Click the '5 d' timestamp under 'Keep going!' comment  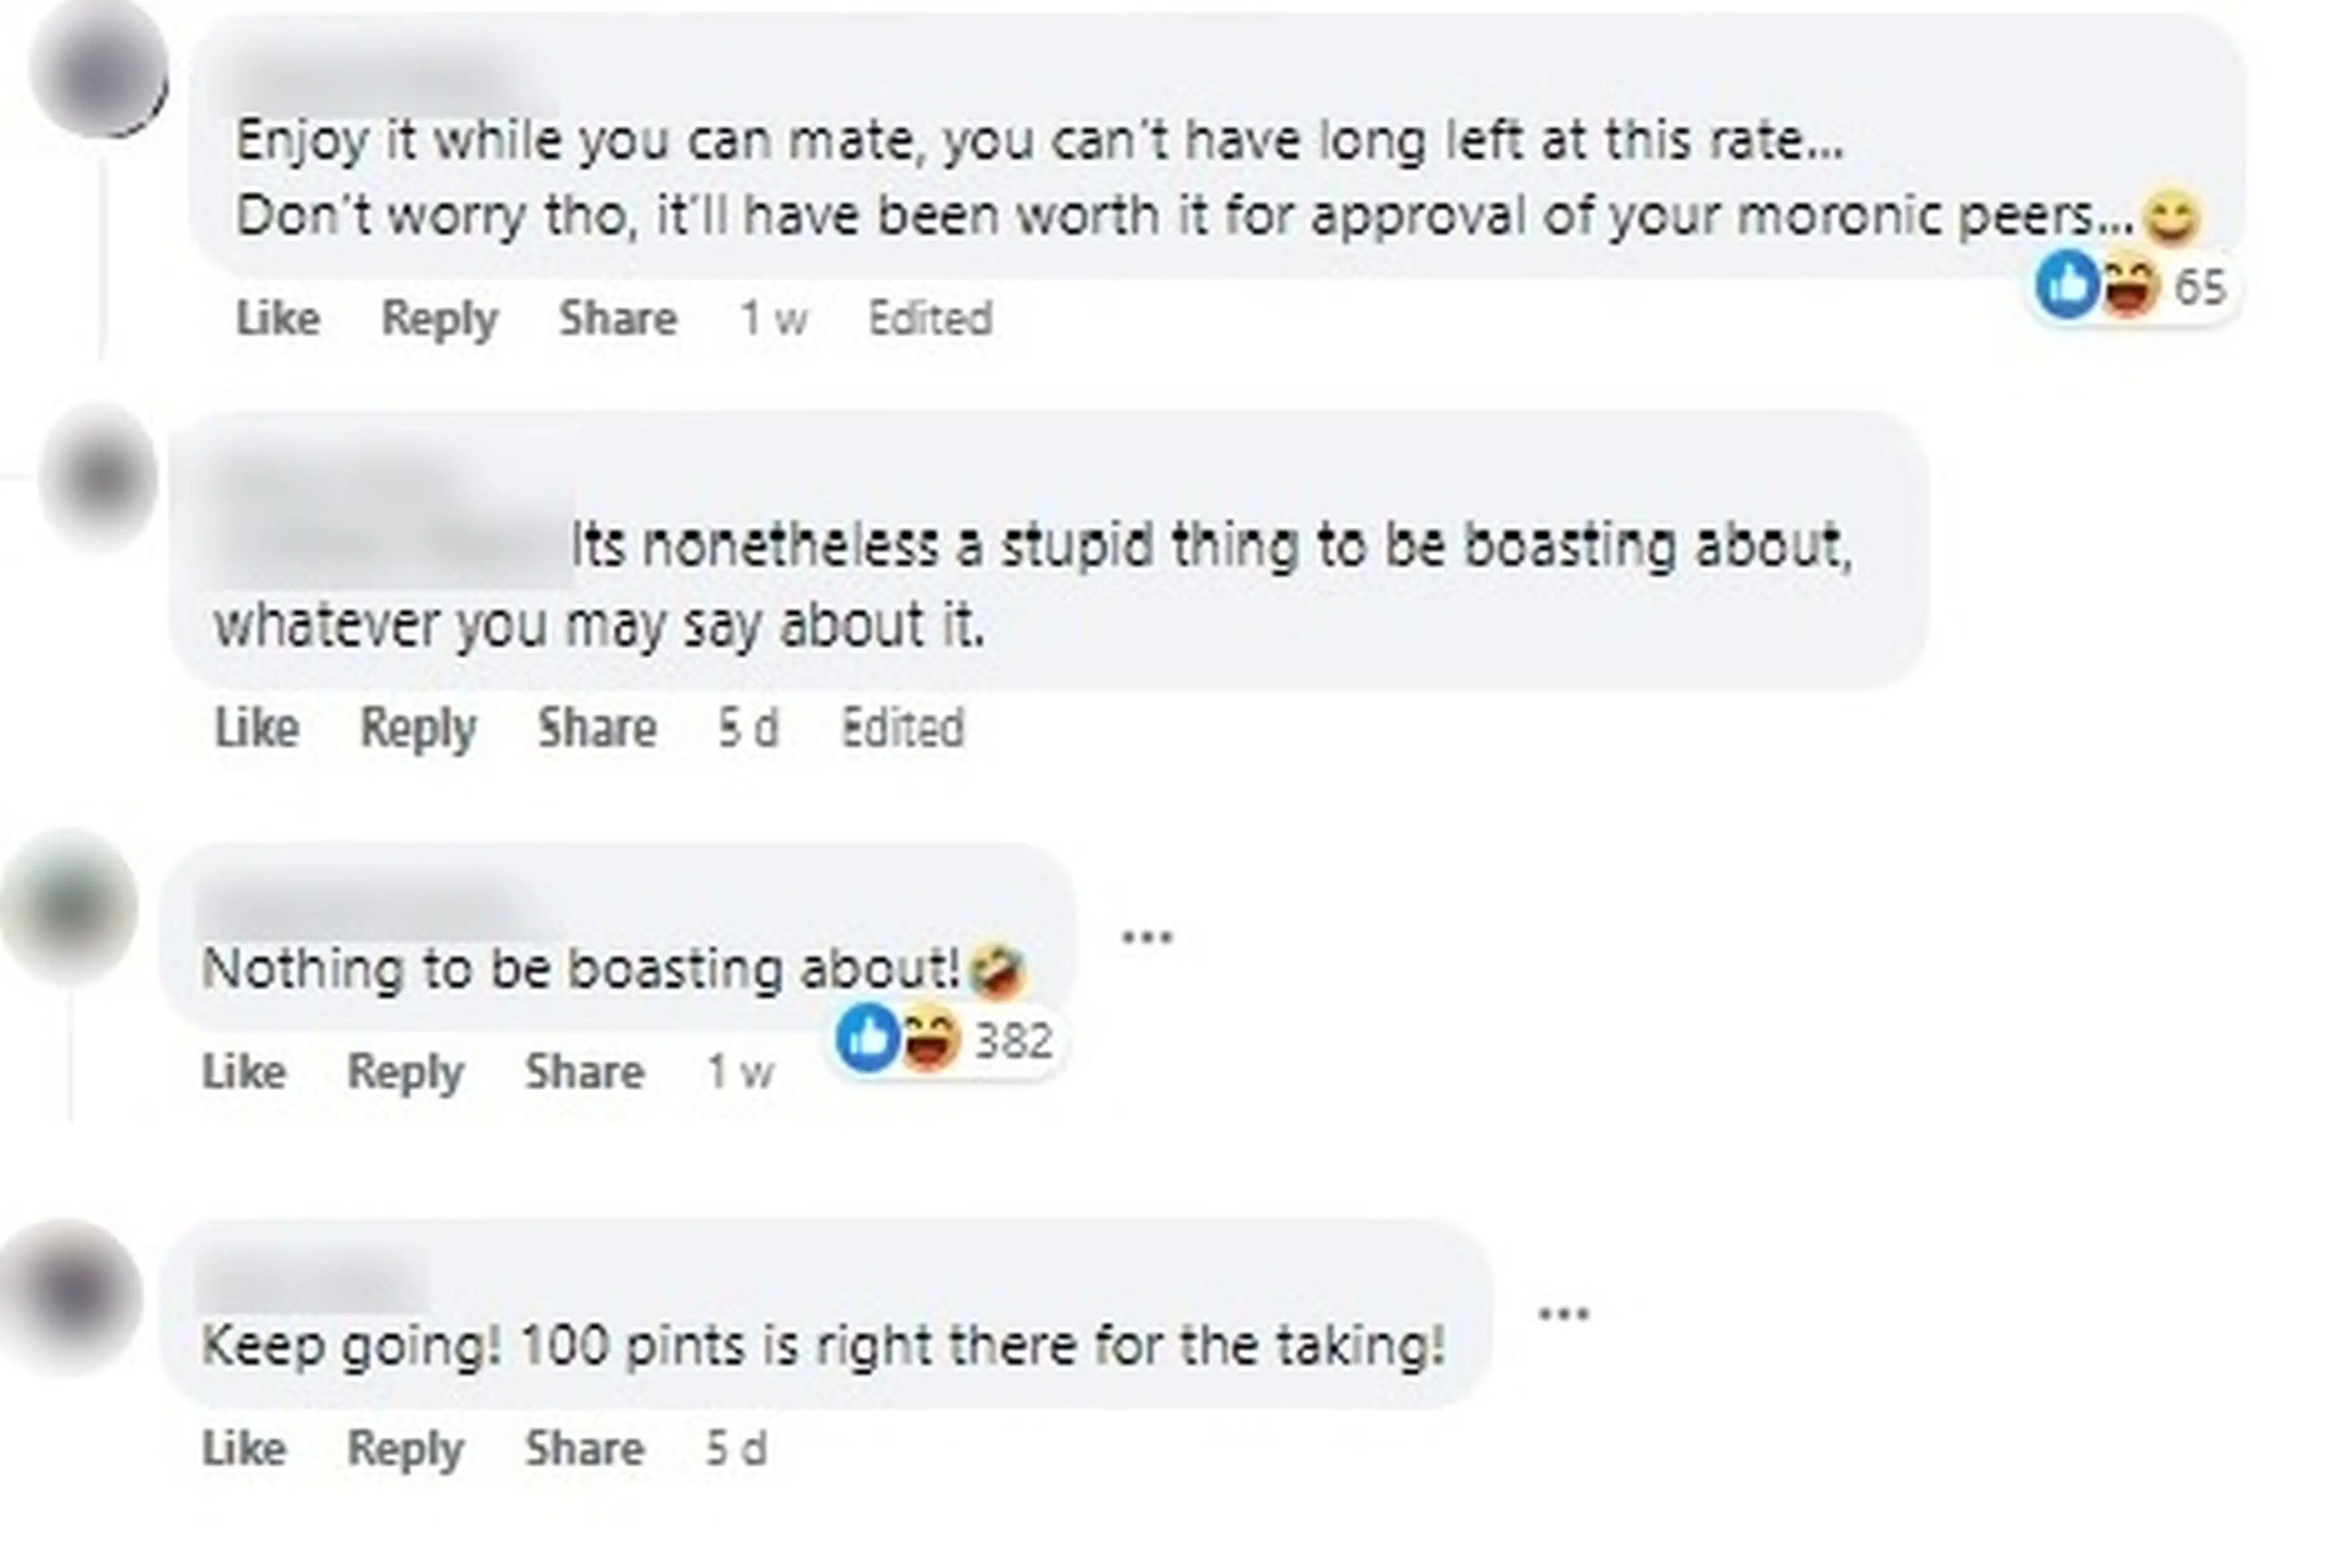(x=736, y=1449)
